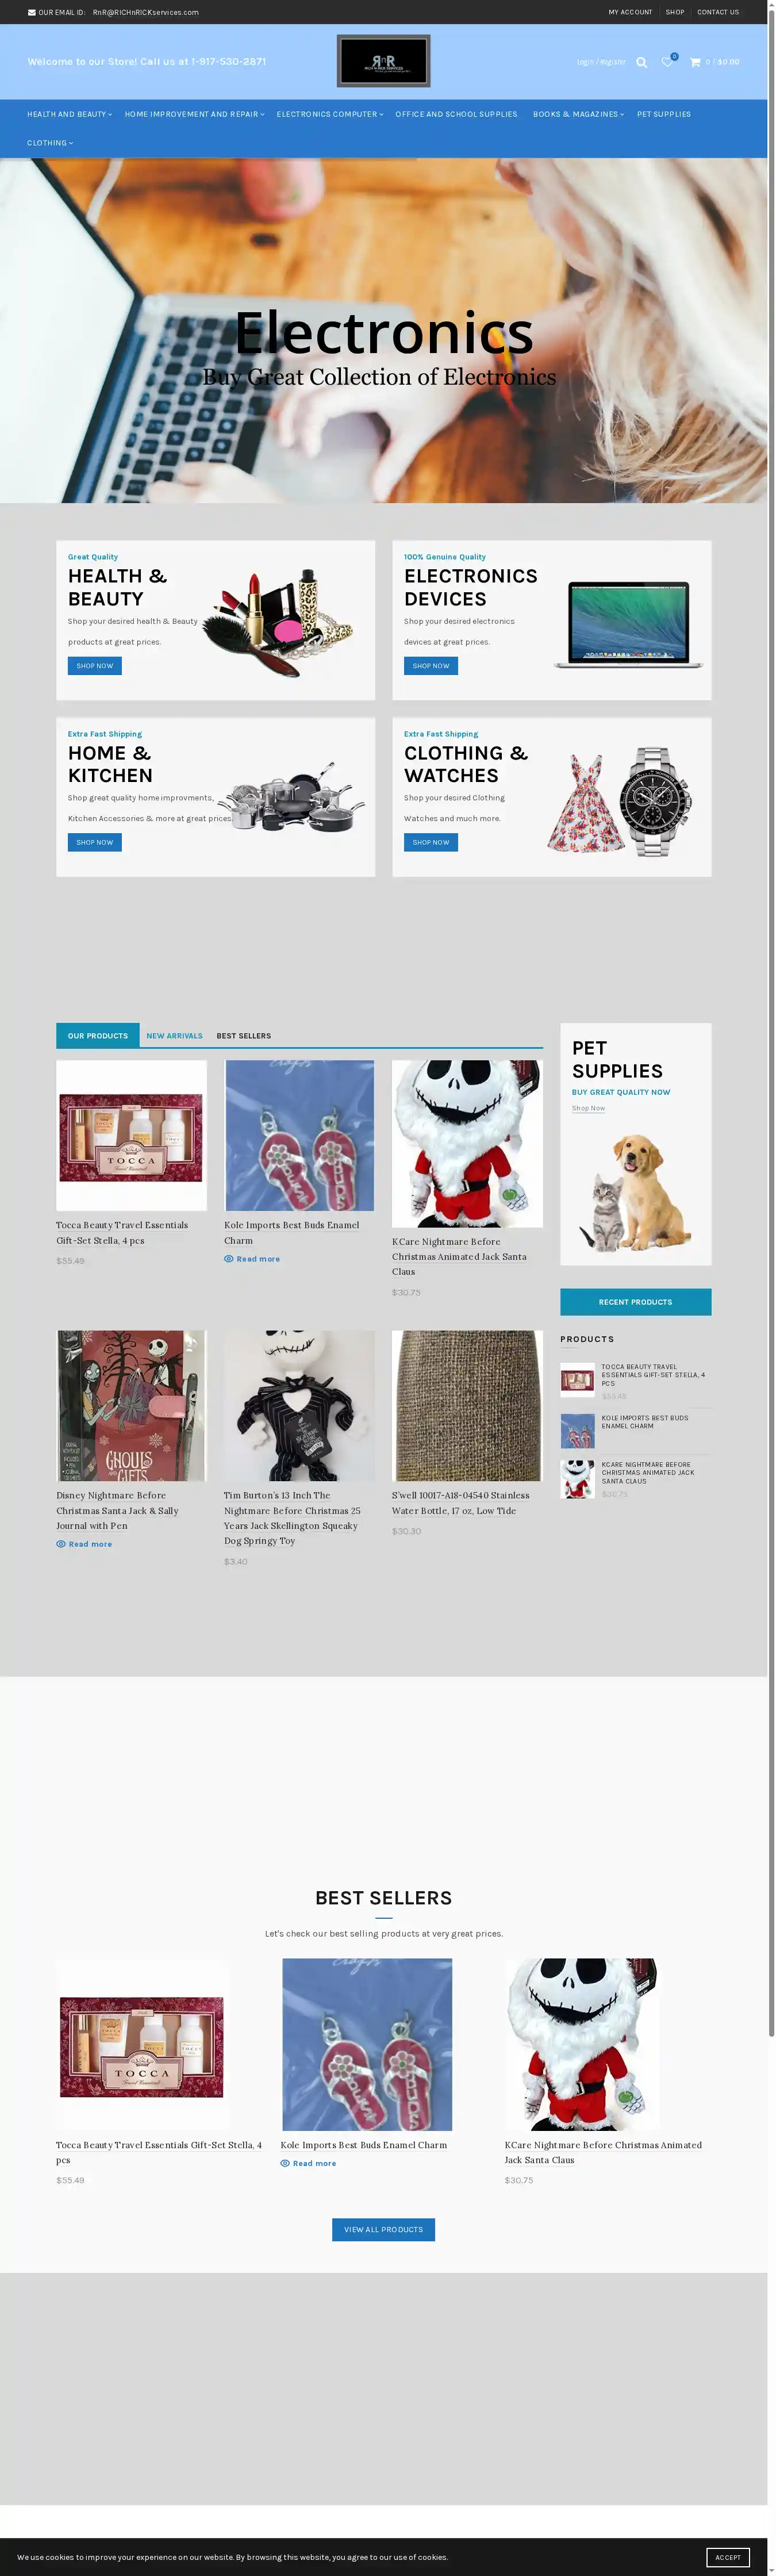
Task: Switch to the New Arrivals tab
Action: (x=175, y=1036)
